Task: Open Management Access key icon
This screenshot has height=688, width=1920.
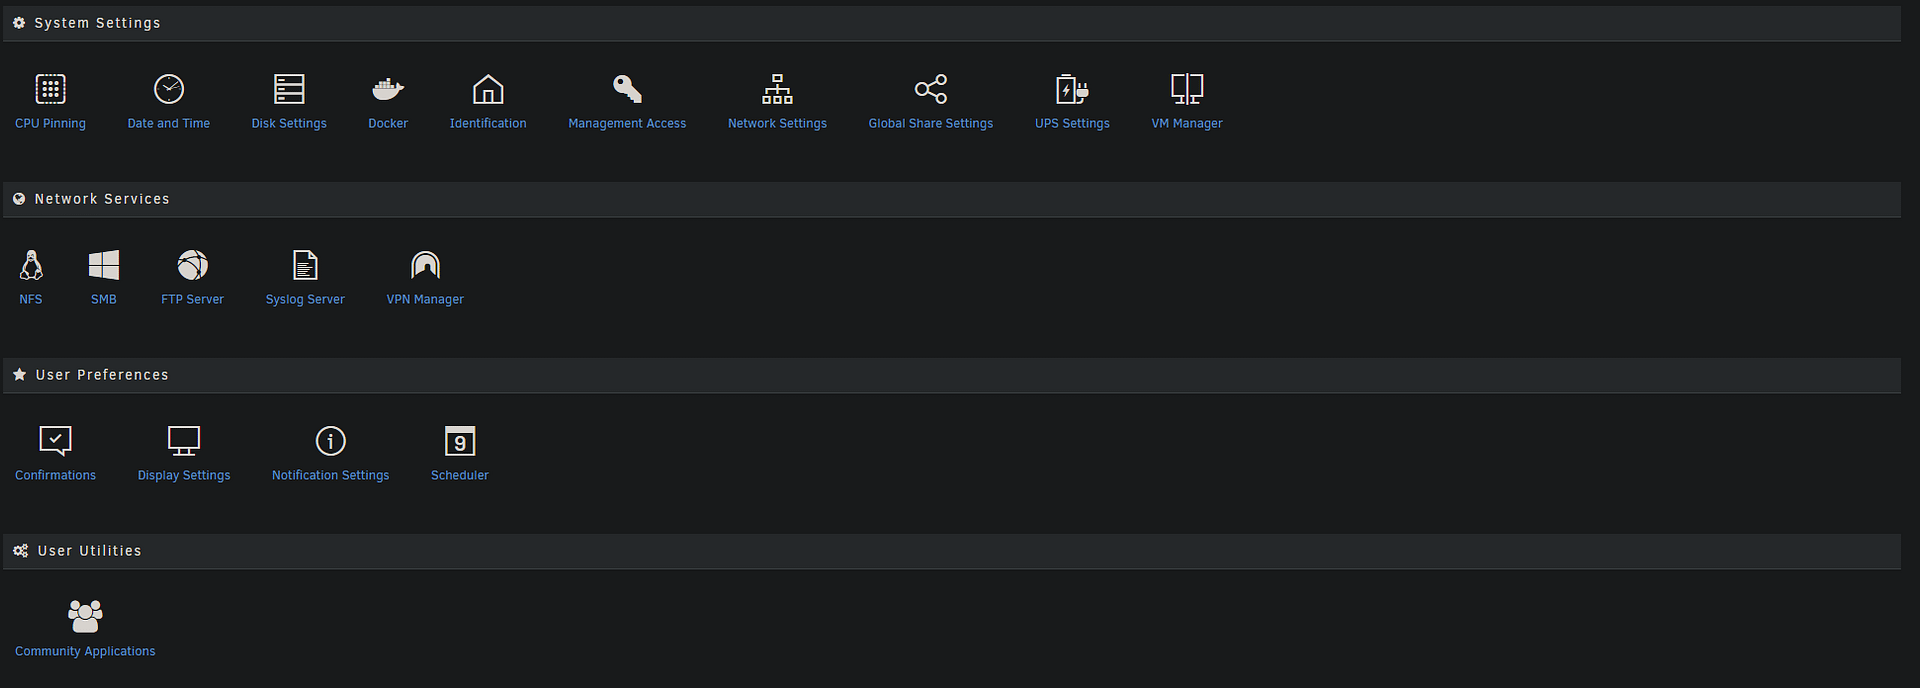Action: pyautogui.click(x=627, y=89)
